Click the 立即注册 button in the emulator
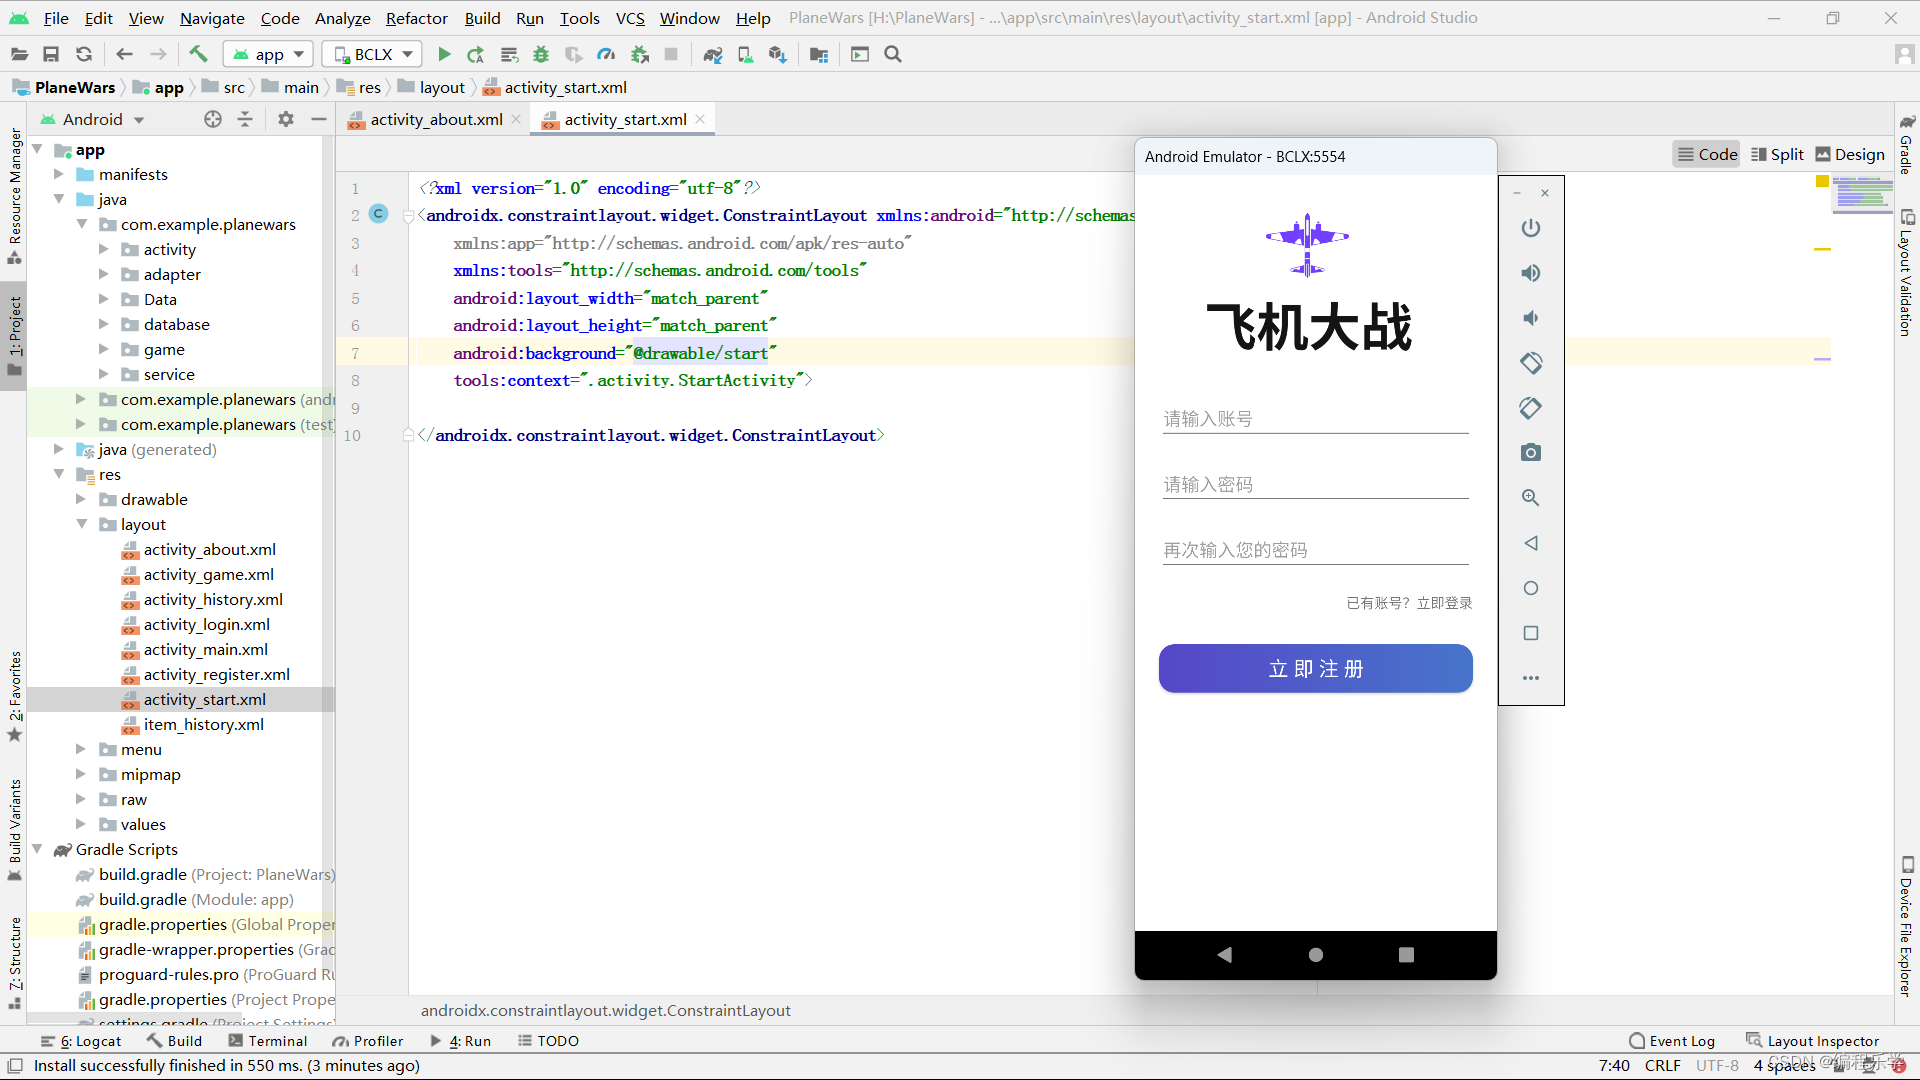1920x1080 pixels. coord(1314,668)
